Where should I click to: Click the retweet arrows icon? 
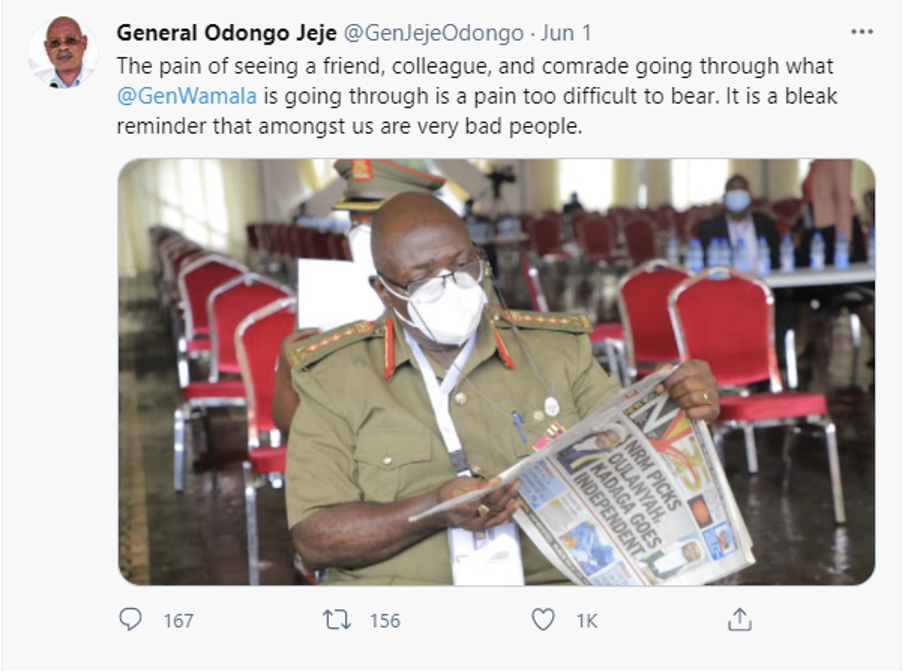[337, 620]
